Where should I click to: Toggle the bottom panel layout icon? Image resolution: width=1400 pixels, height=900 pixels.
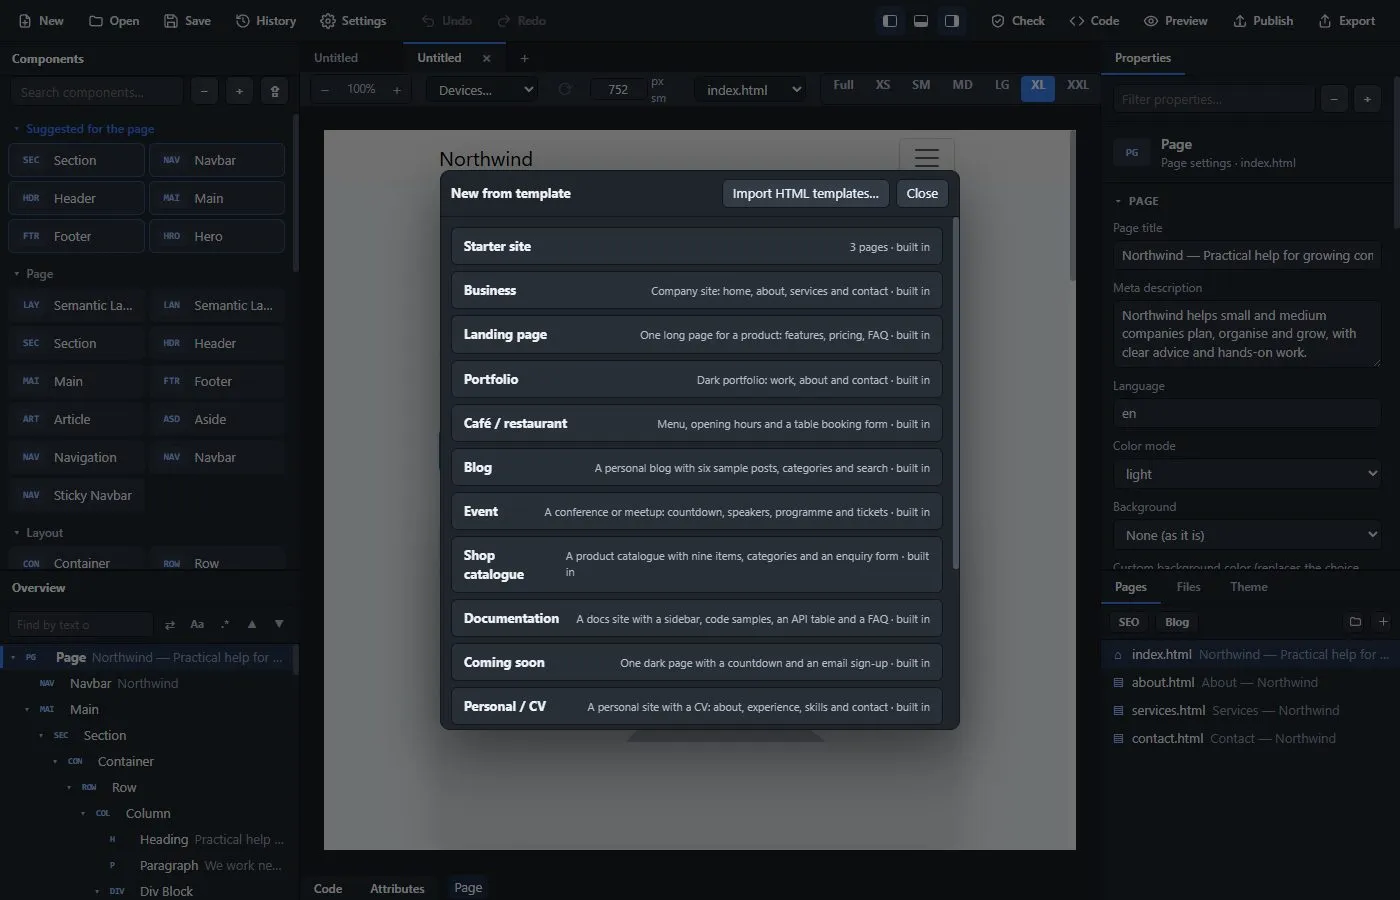click(x=921, y=21)
